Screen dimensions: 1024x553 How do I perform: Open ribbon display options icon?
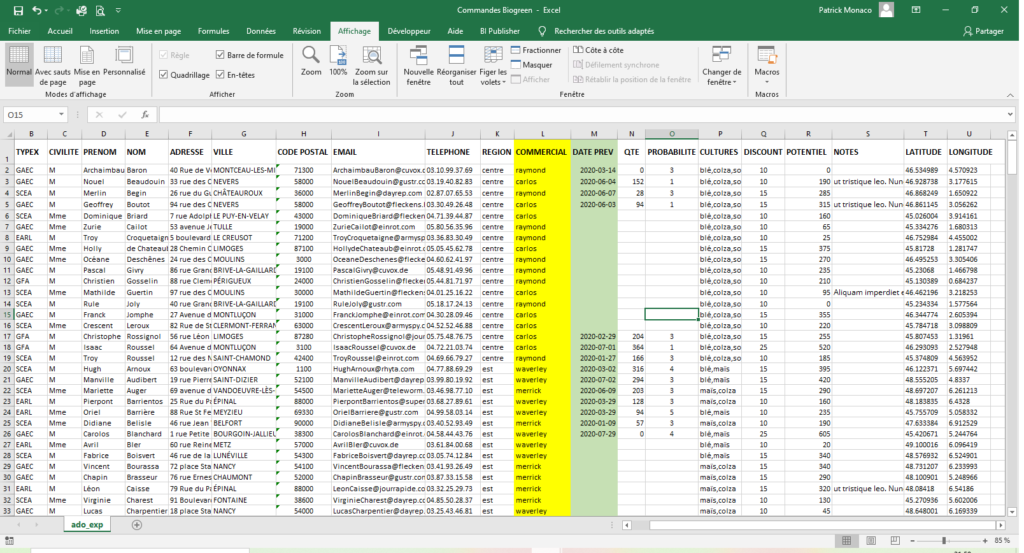pyautogui.click(x=916, y=10)
